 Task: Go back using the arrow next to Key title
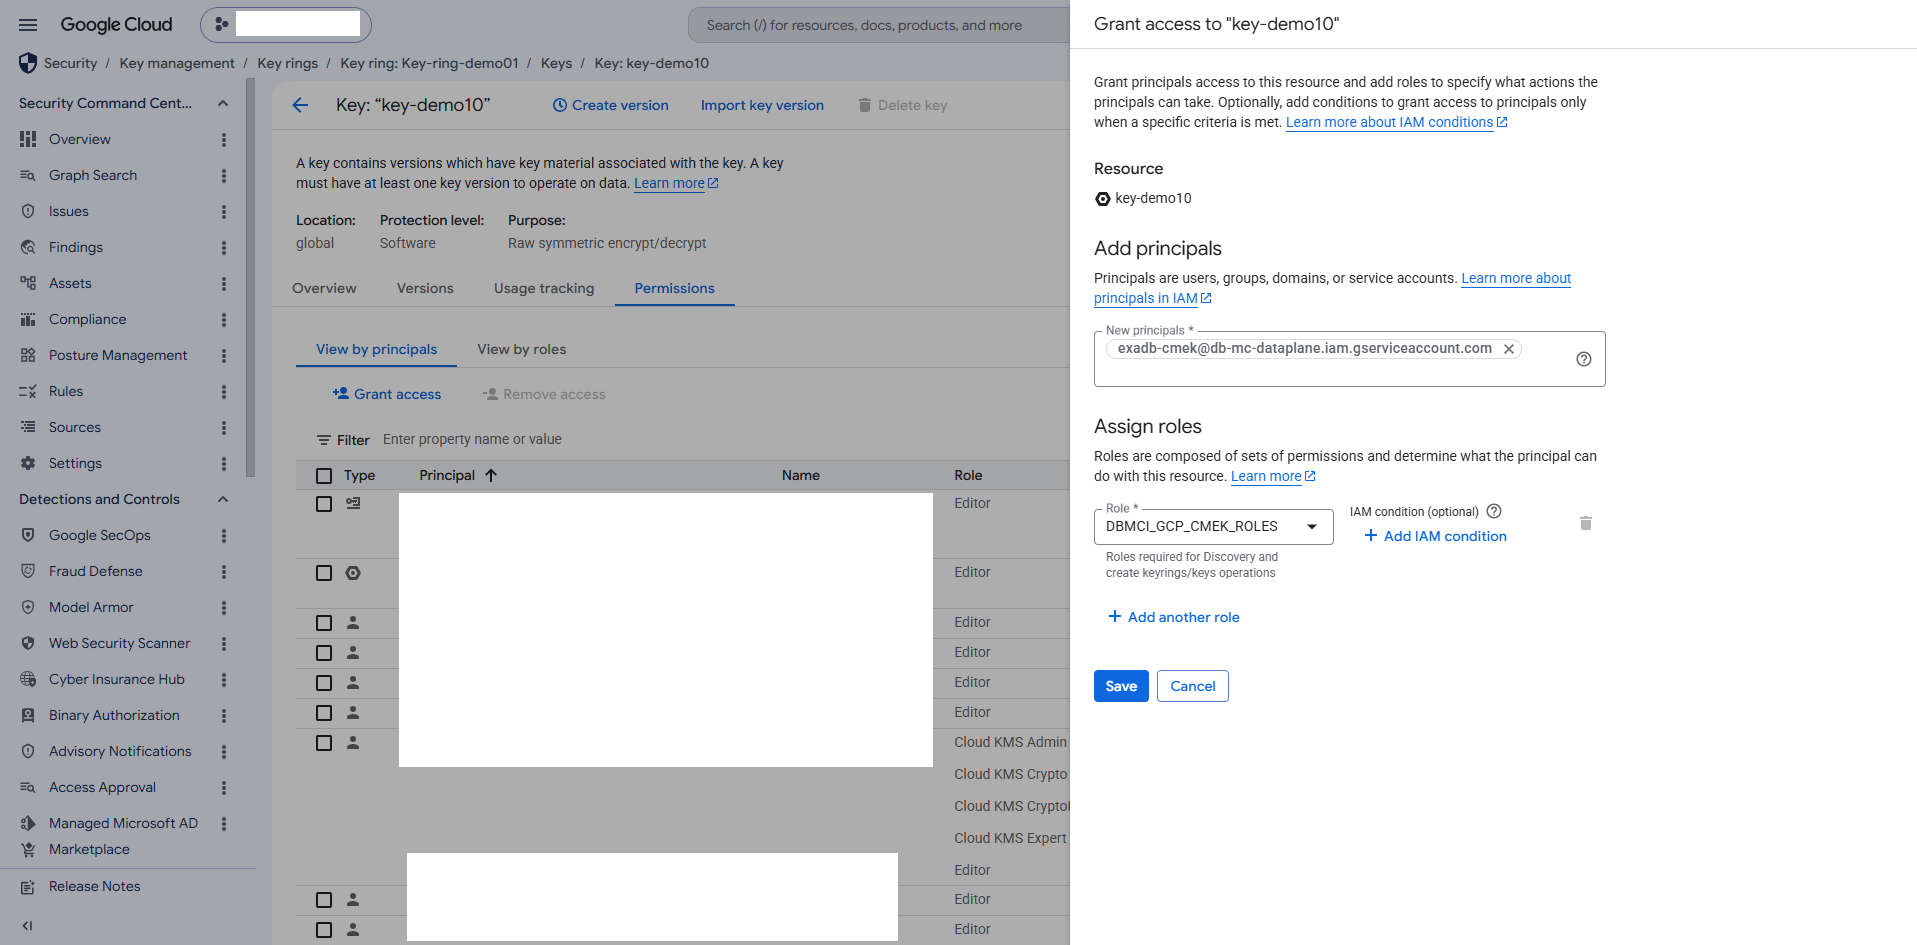300,105
